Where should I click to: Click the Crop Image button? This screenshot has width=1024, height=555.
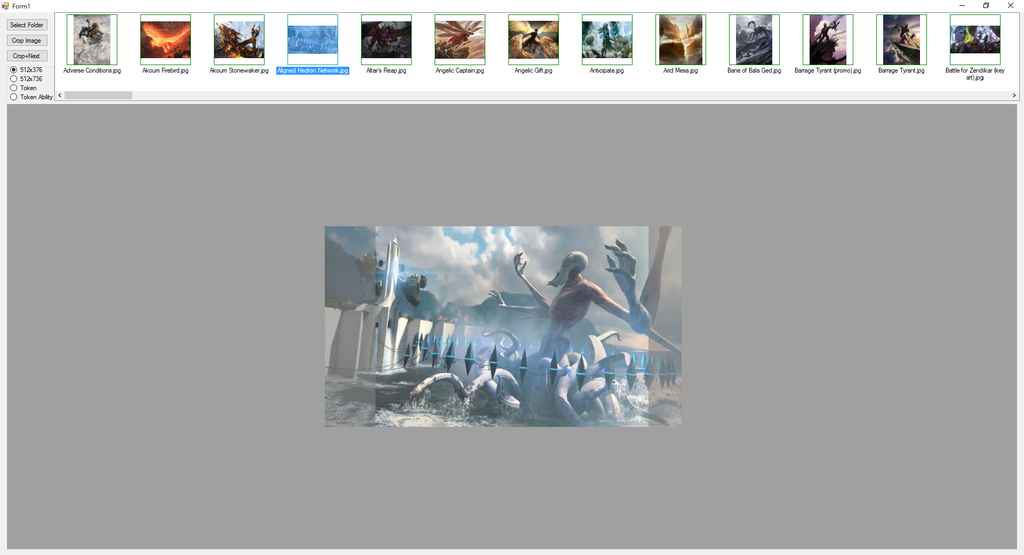point(27,40)
